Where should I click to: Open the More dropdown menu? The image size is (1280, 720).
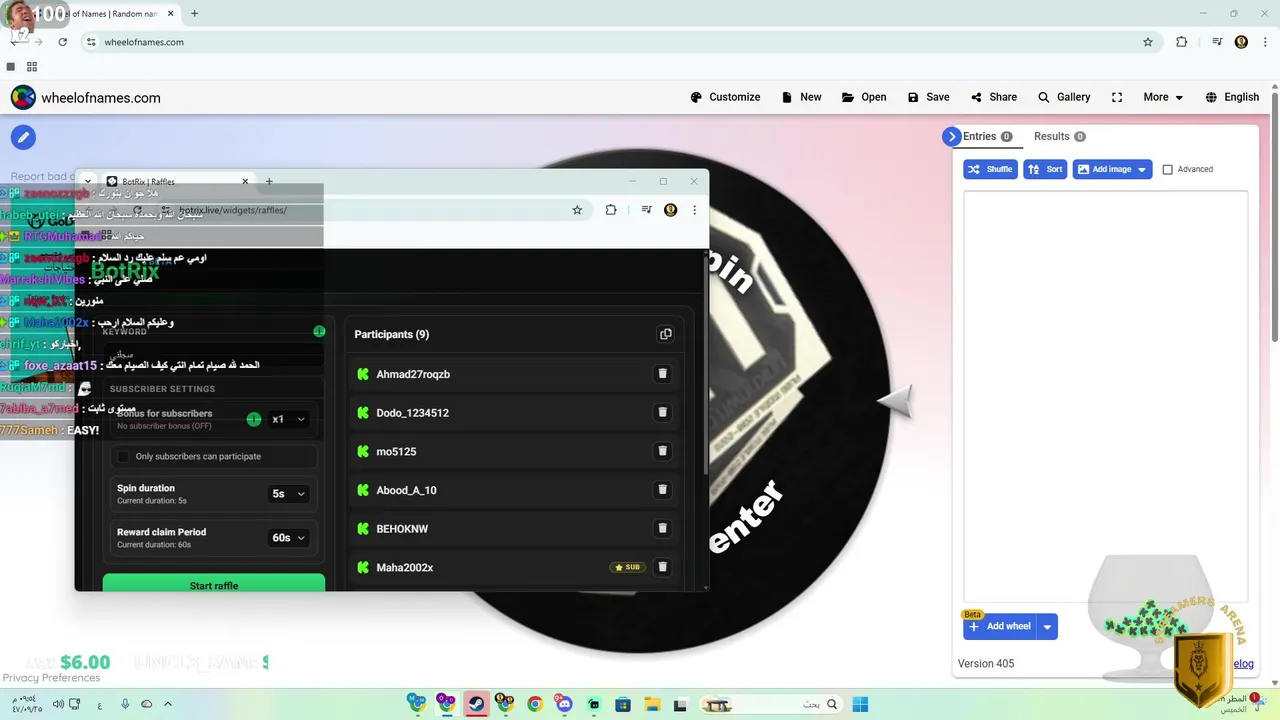(x=1163, y=97)
